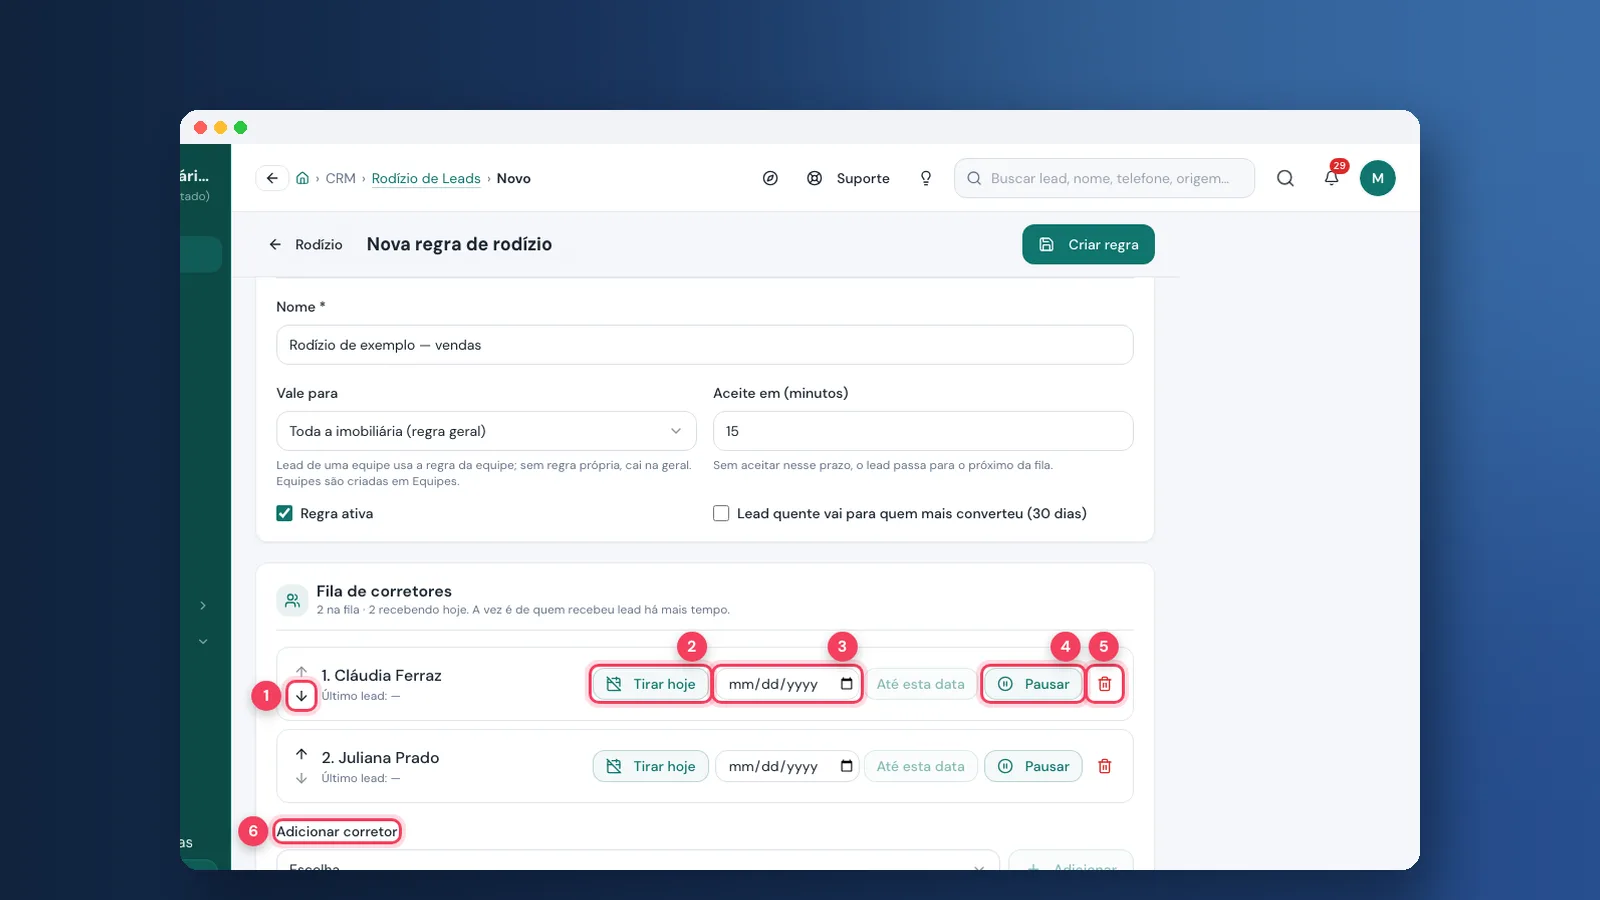The height and width of the screenshot is (900, 1600).
Task: Click the Criar regra button
Action: [x=1088, y=244]
